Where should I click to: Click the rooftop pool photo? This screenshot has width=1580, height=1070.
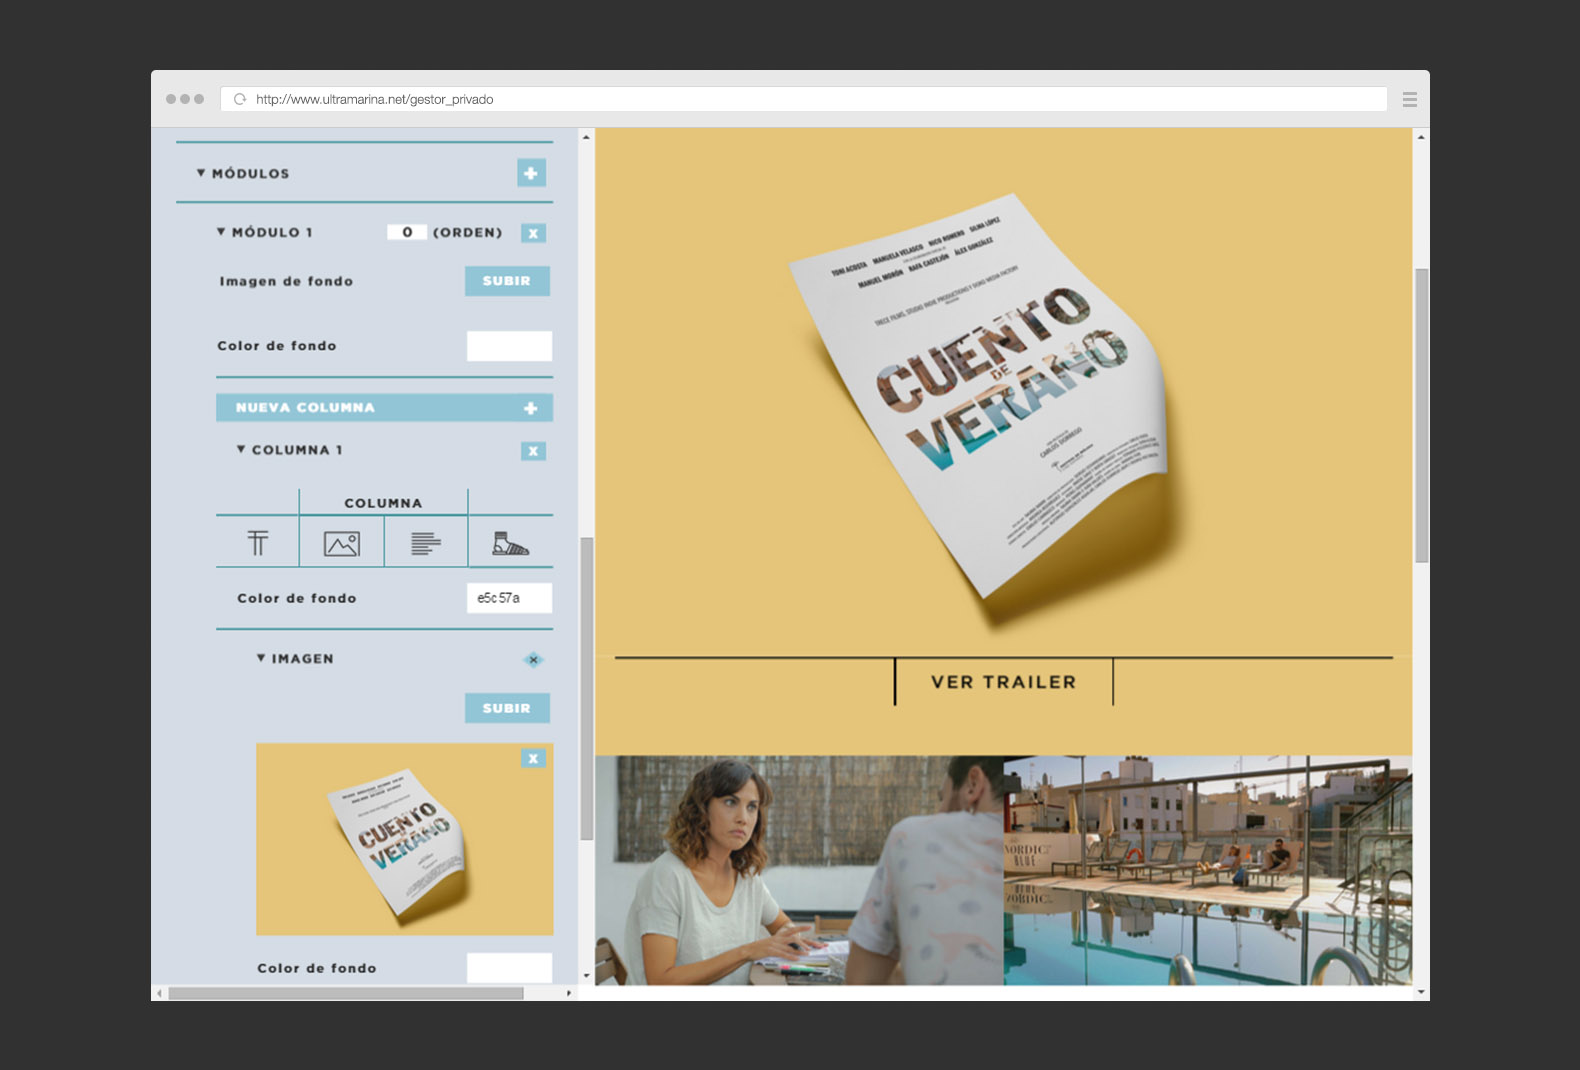pyautogui.click(x=1208, y=870)
